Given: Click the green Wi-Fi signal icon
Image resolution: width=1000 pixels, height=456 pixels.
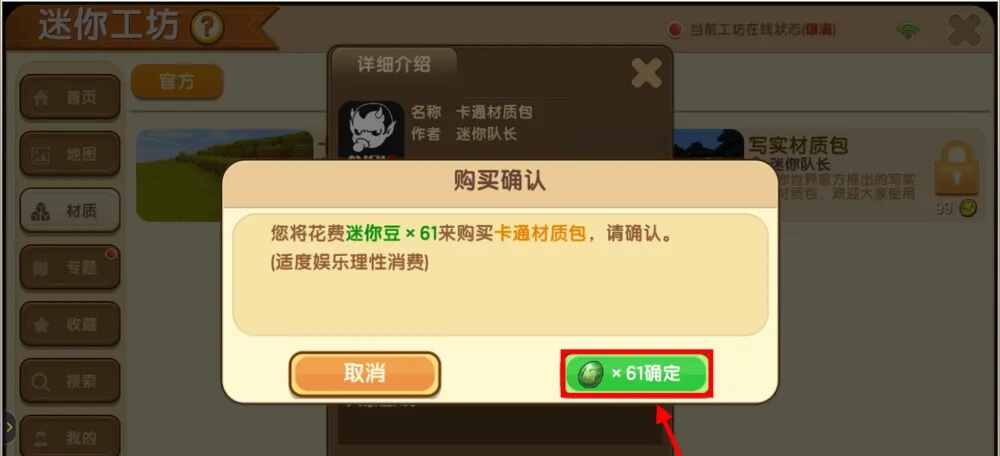Looking at the screenshot, I should [908, 31].
